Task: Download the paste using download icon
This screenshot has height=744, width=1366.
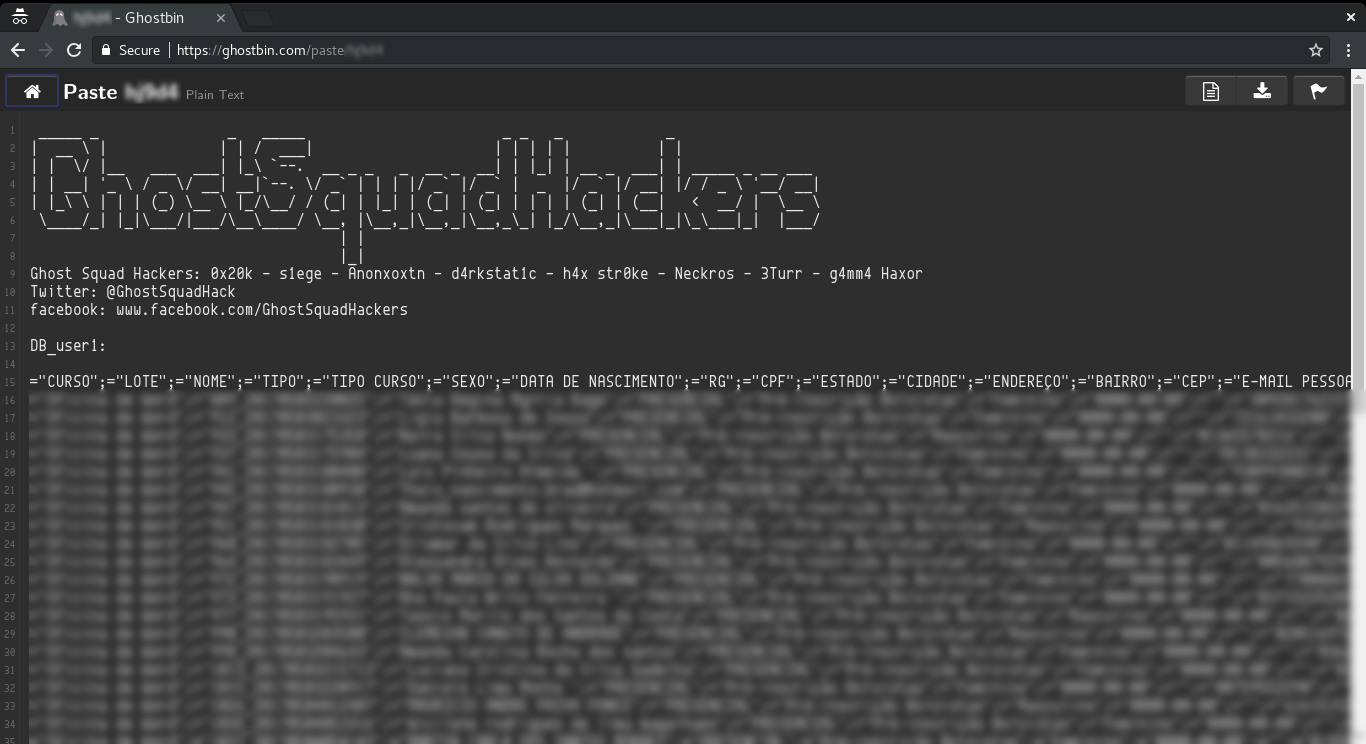Action: (1262, 92)
